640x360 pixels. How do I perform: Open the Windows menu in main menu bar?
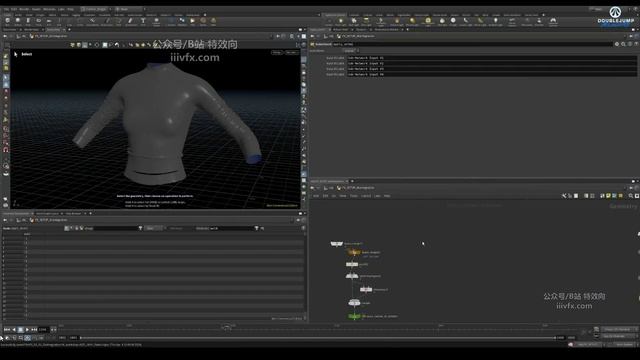point(49,9)
